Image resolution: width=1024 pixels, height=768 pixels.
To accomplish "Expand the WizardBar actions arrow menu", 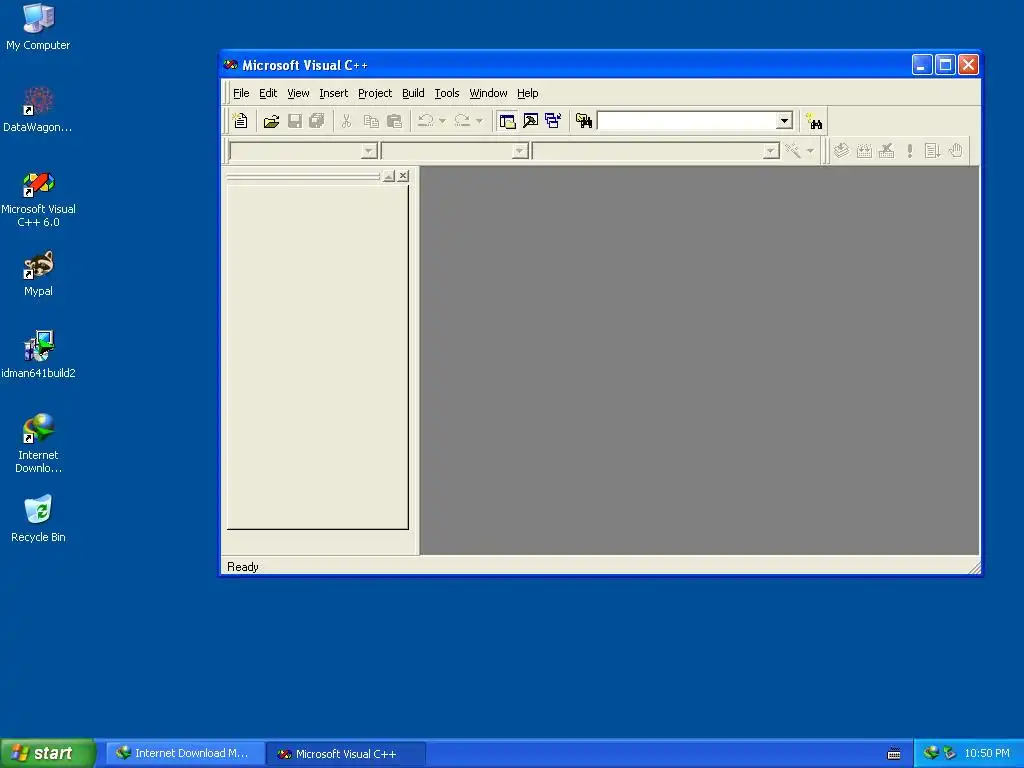I will (x=810, y=151).
